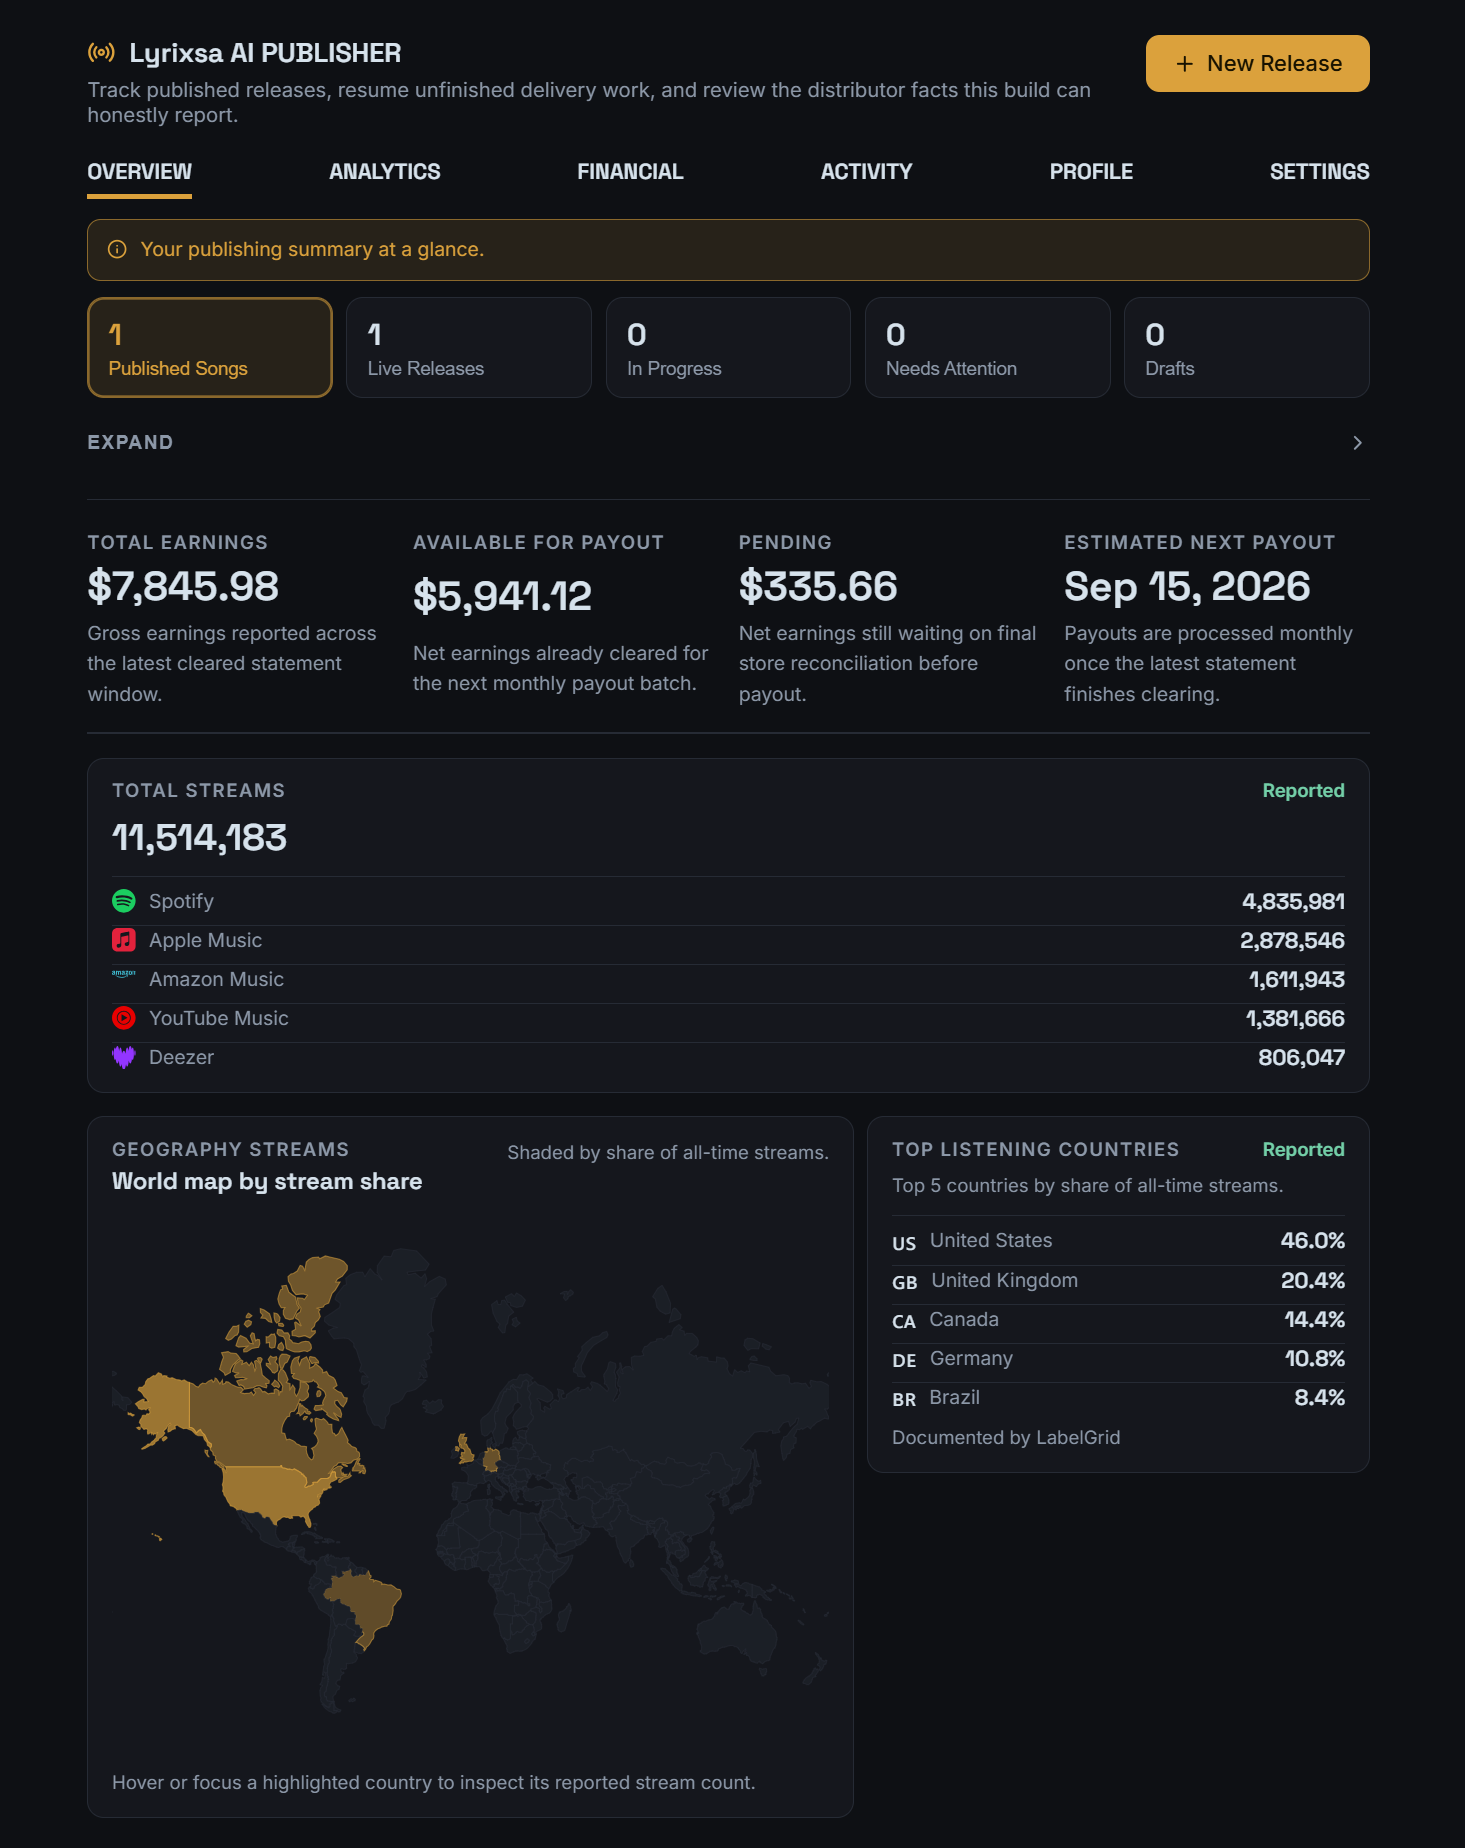This screenshot has height=1848, width=1465.
Task: Click the info icon in the summary banner
Action: point(117,250)
